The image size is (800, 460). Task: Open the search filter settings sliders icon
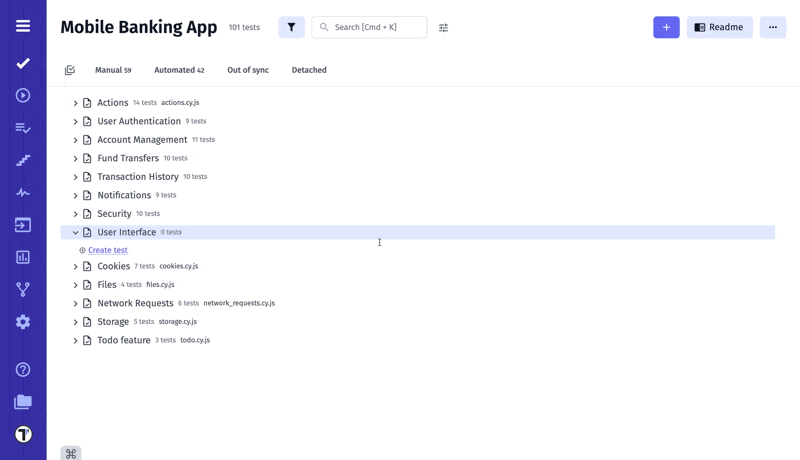pos(444,28)
